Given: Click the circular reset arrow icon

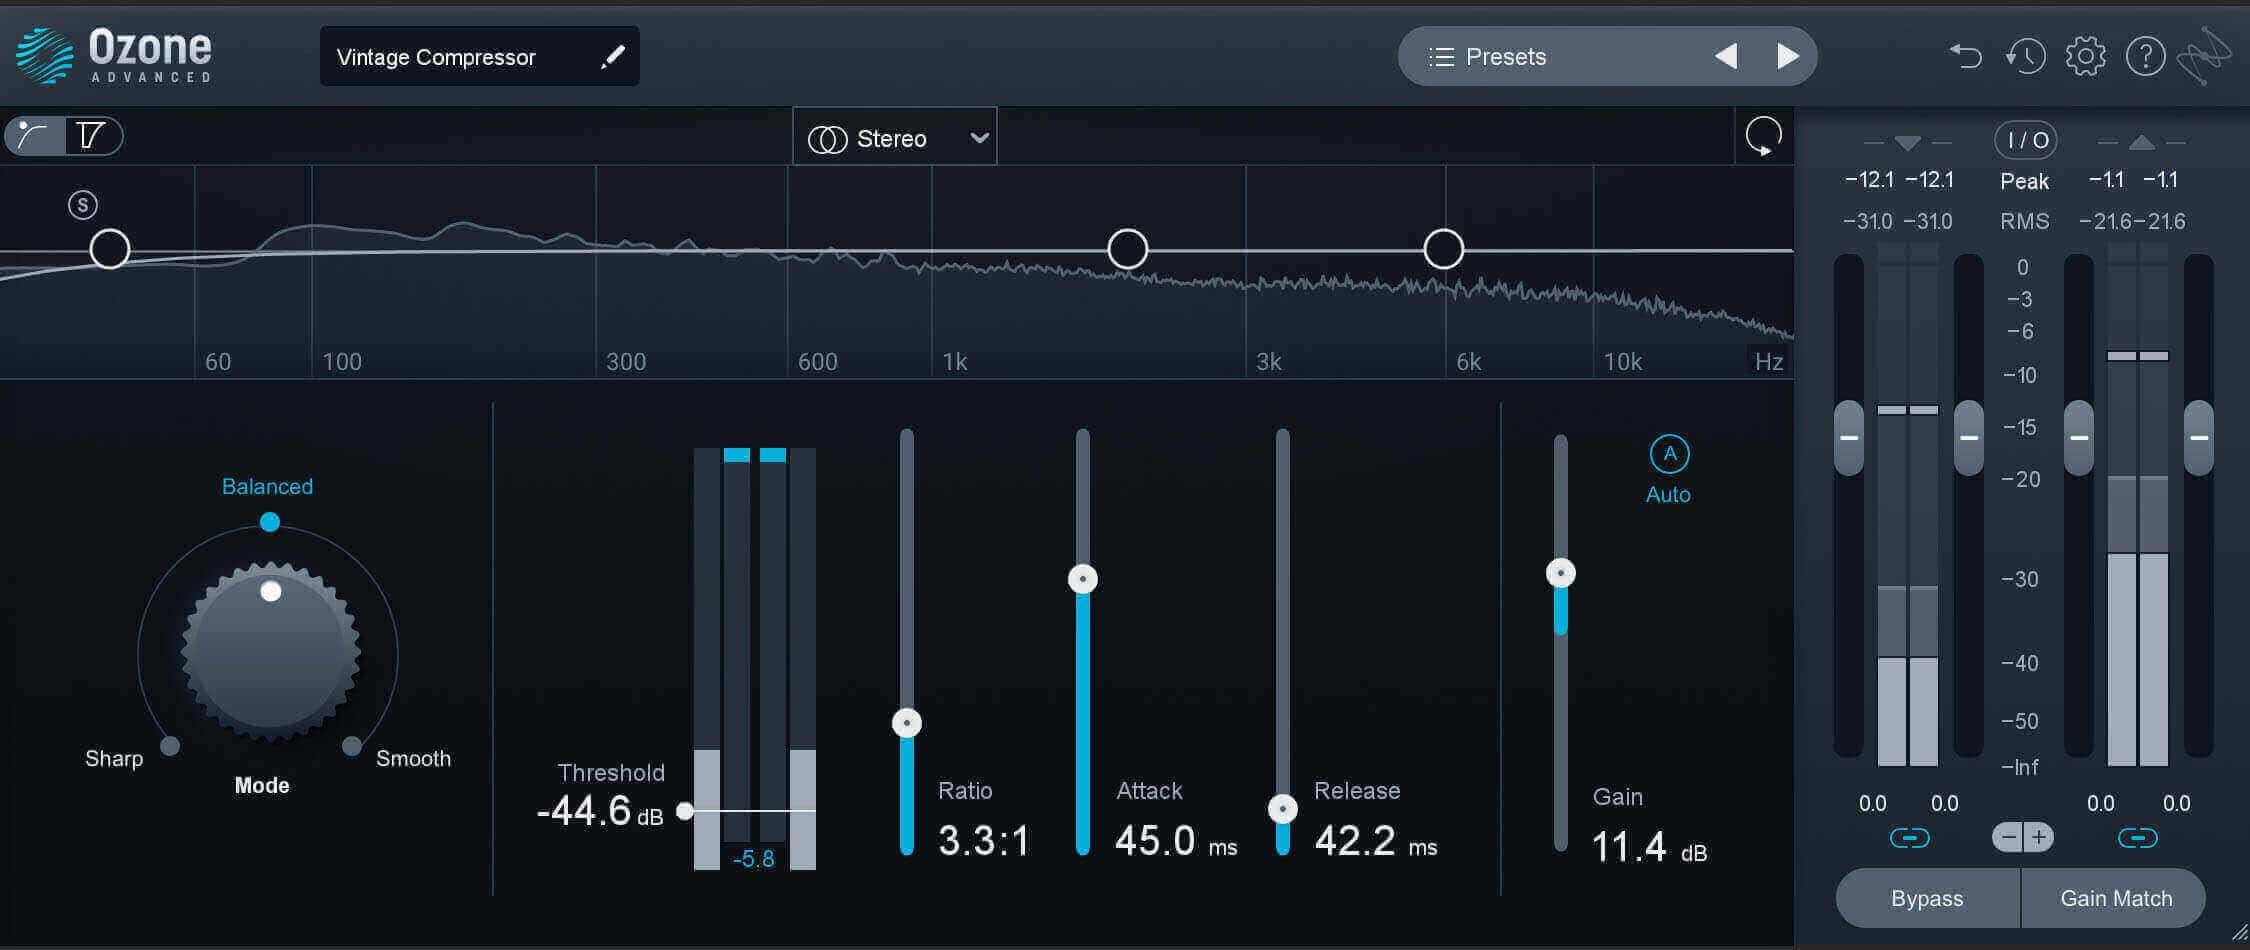Looking at the screenshot, I should coord(1763,135).
